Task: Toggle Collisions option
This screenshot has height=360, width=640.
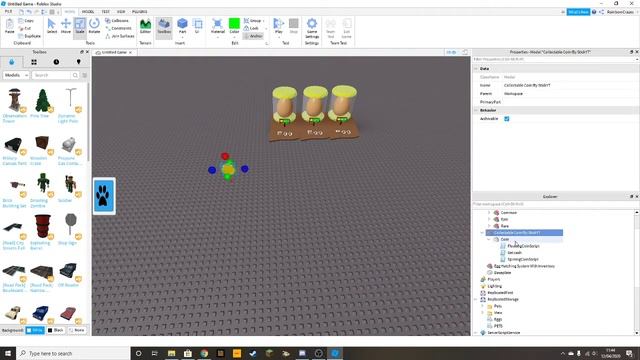Action: point(117,20)
